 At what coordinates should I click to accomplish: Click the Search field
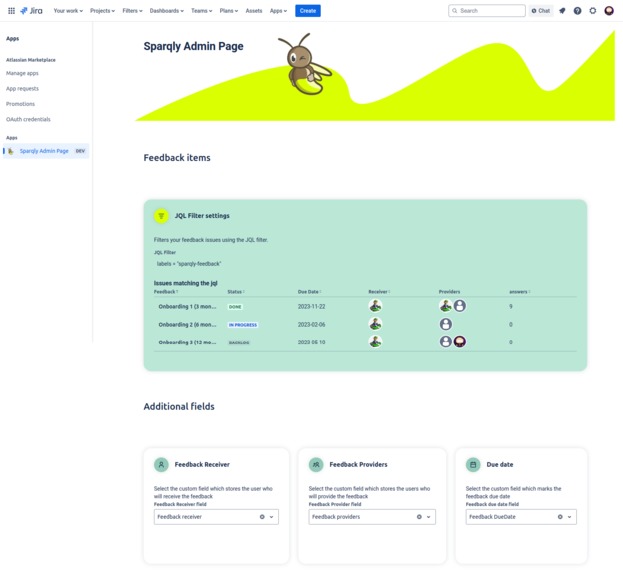tap(487, 11)
